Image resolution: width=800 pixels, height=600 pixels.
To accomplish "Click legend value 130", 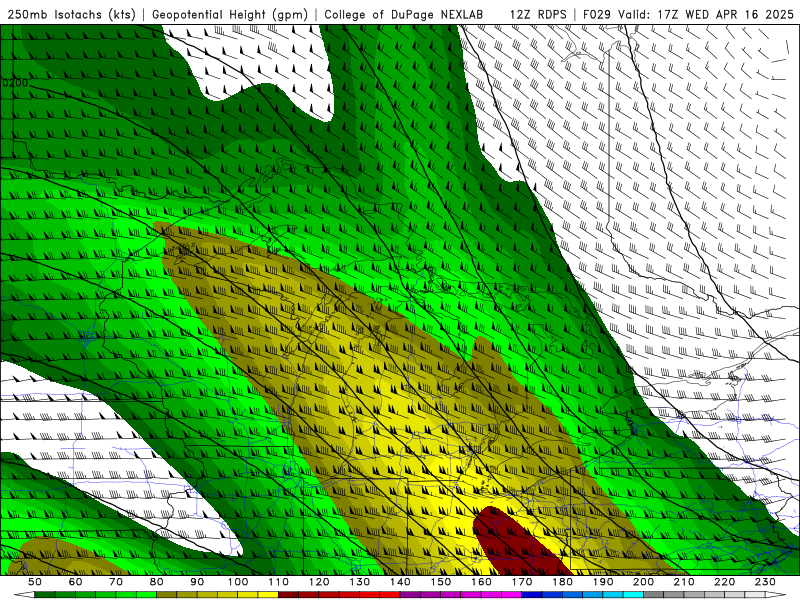I will (x=360, y=582).
